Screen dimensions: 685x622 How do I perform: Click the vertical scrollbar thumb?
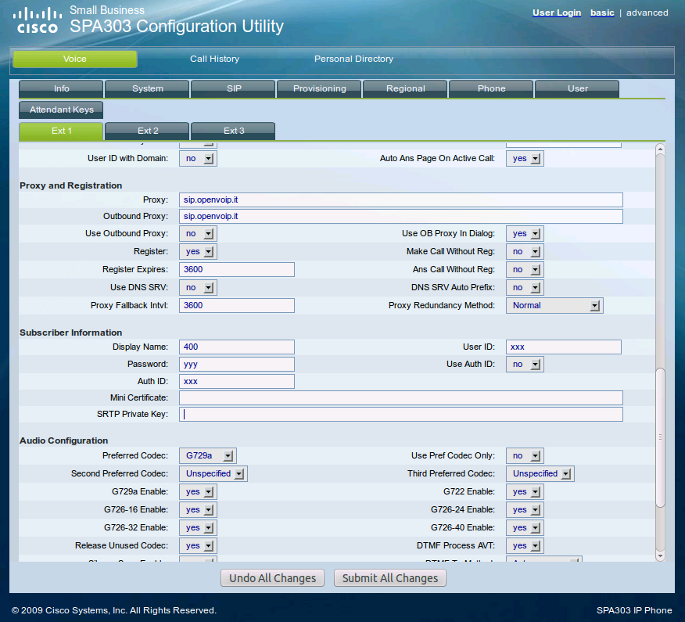661,438
